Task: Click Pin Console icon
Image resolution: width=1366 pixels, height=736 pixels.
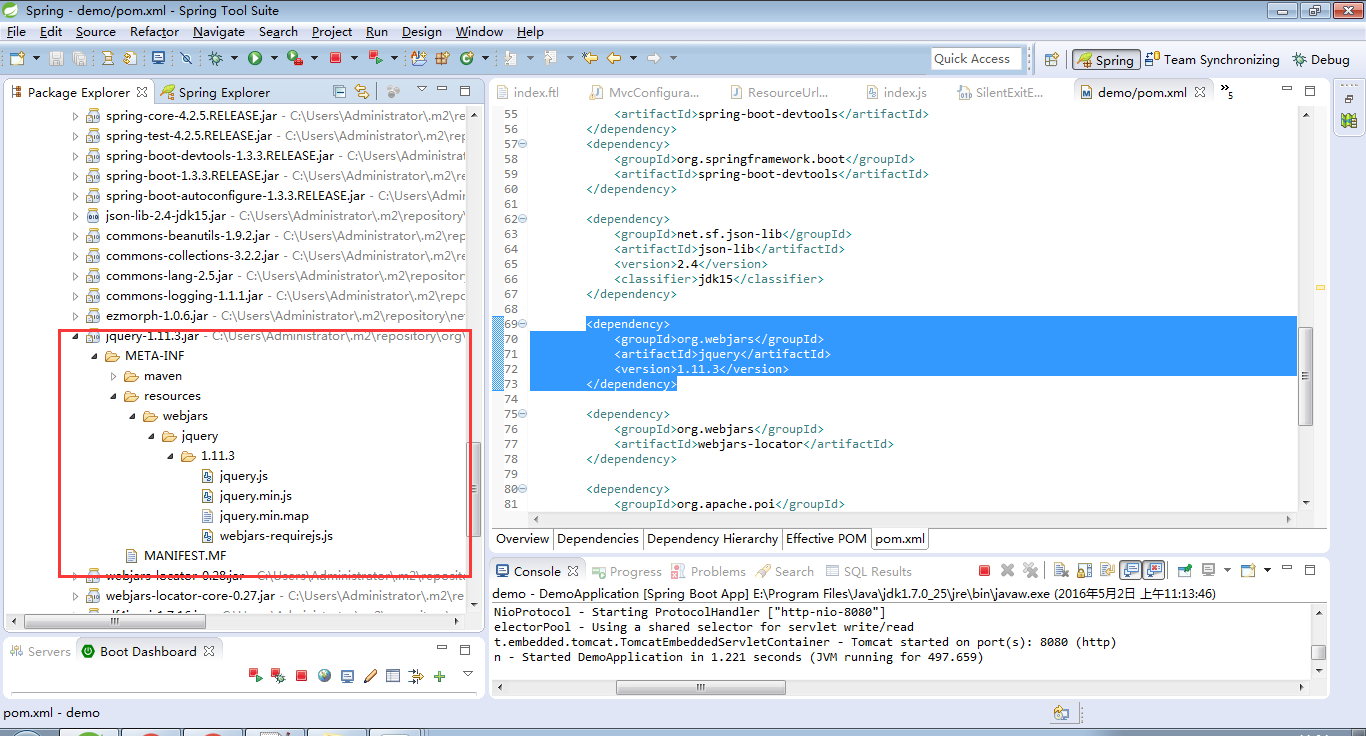Action: [x=1186, y=571]
